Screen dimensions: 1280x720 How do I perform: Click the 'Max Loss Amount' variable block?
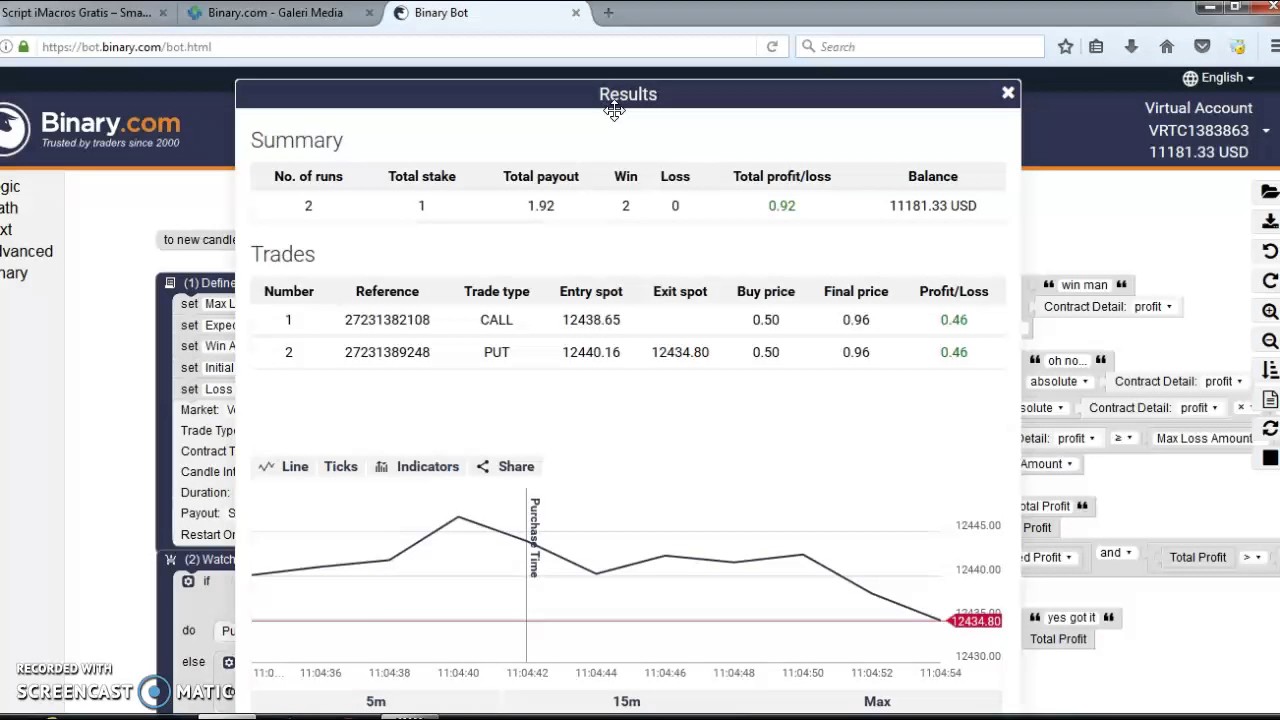tap(1203, 438)
